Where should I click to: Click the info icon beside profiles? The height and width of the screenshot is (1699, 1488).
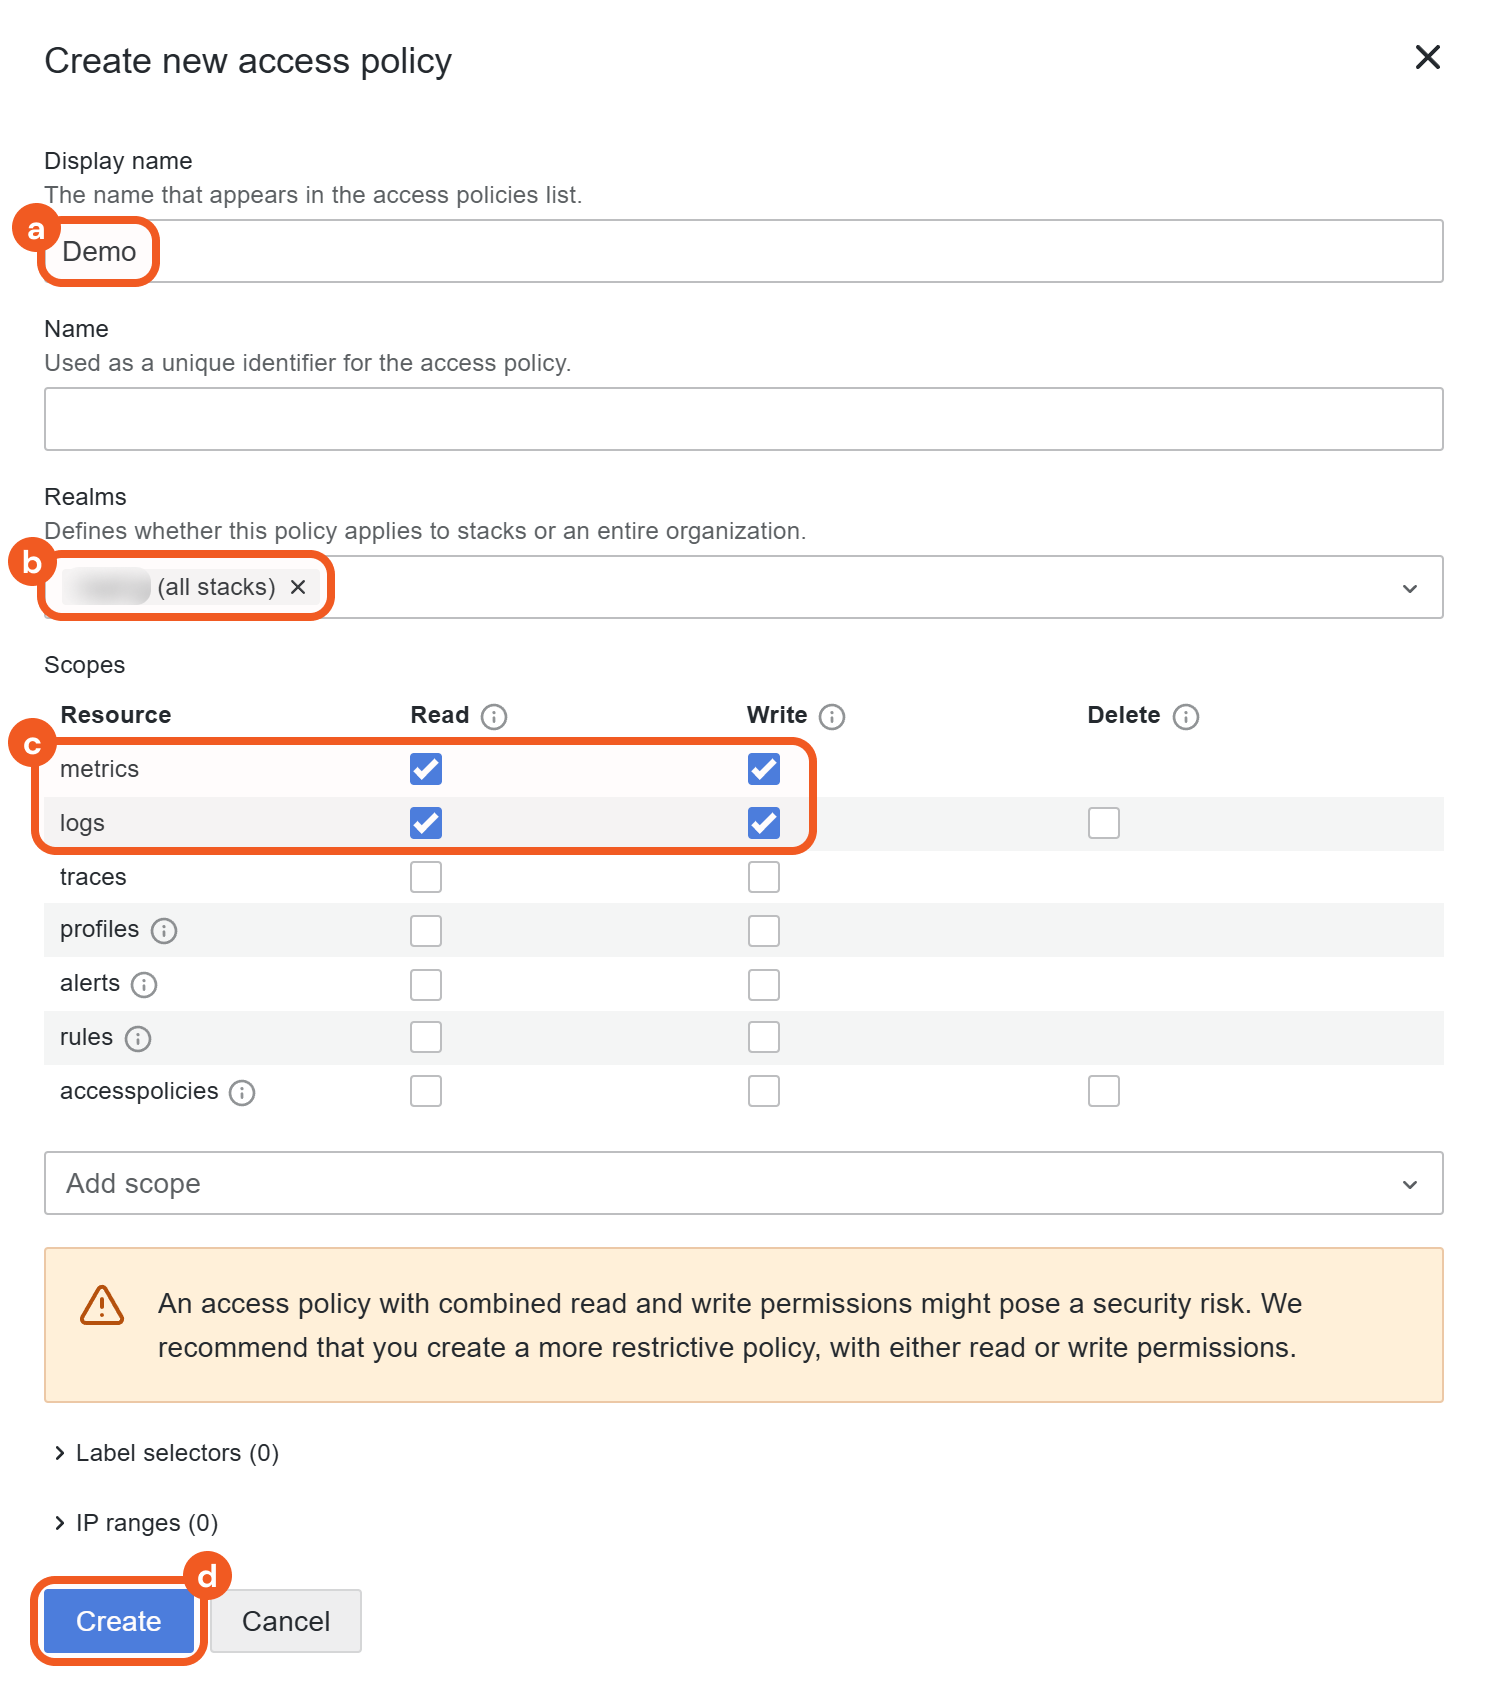(x=164, y=931)
